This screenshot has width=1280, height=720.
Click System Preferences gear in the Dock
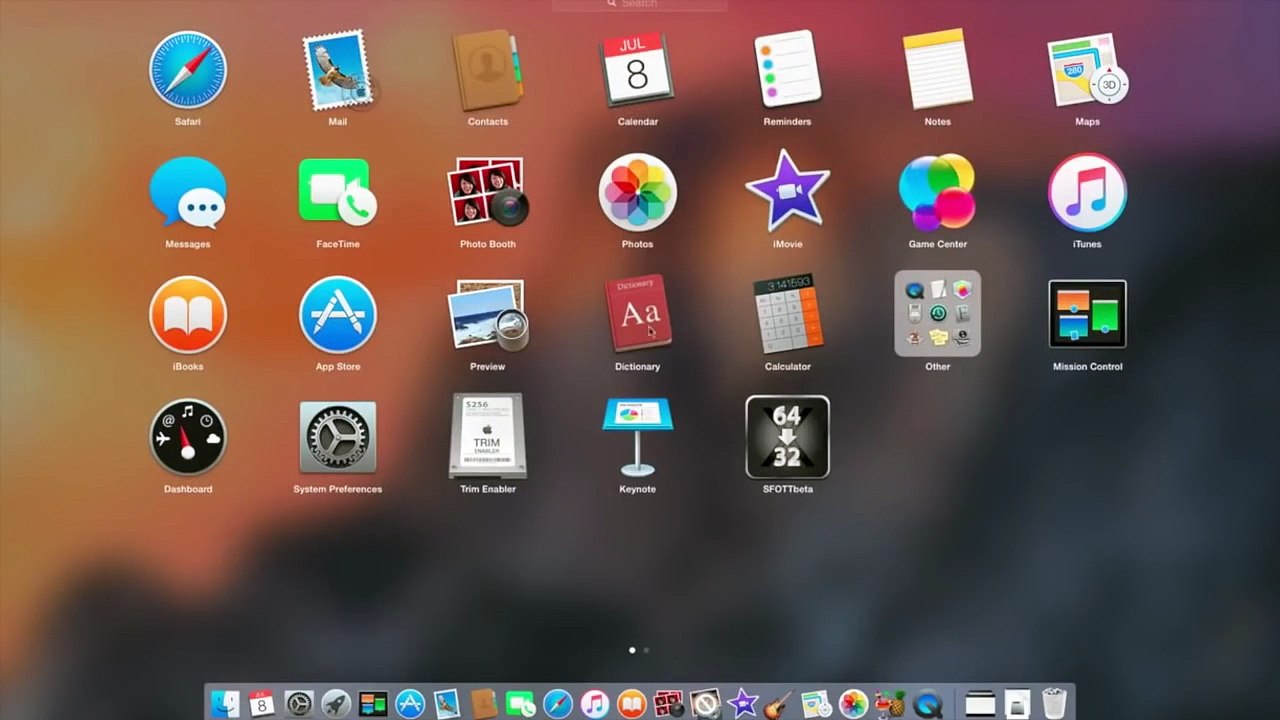click(x=299, y=704)
